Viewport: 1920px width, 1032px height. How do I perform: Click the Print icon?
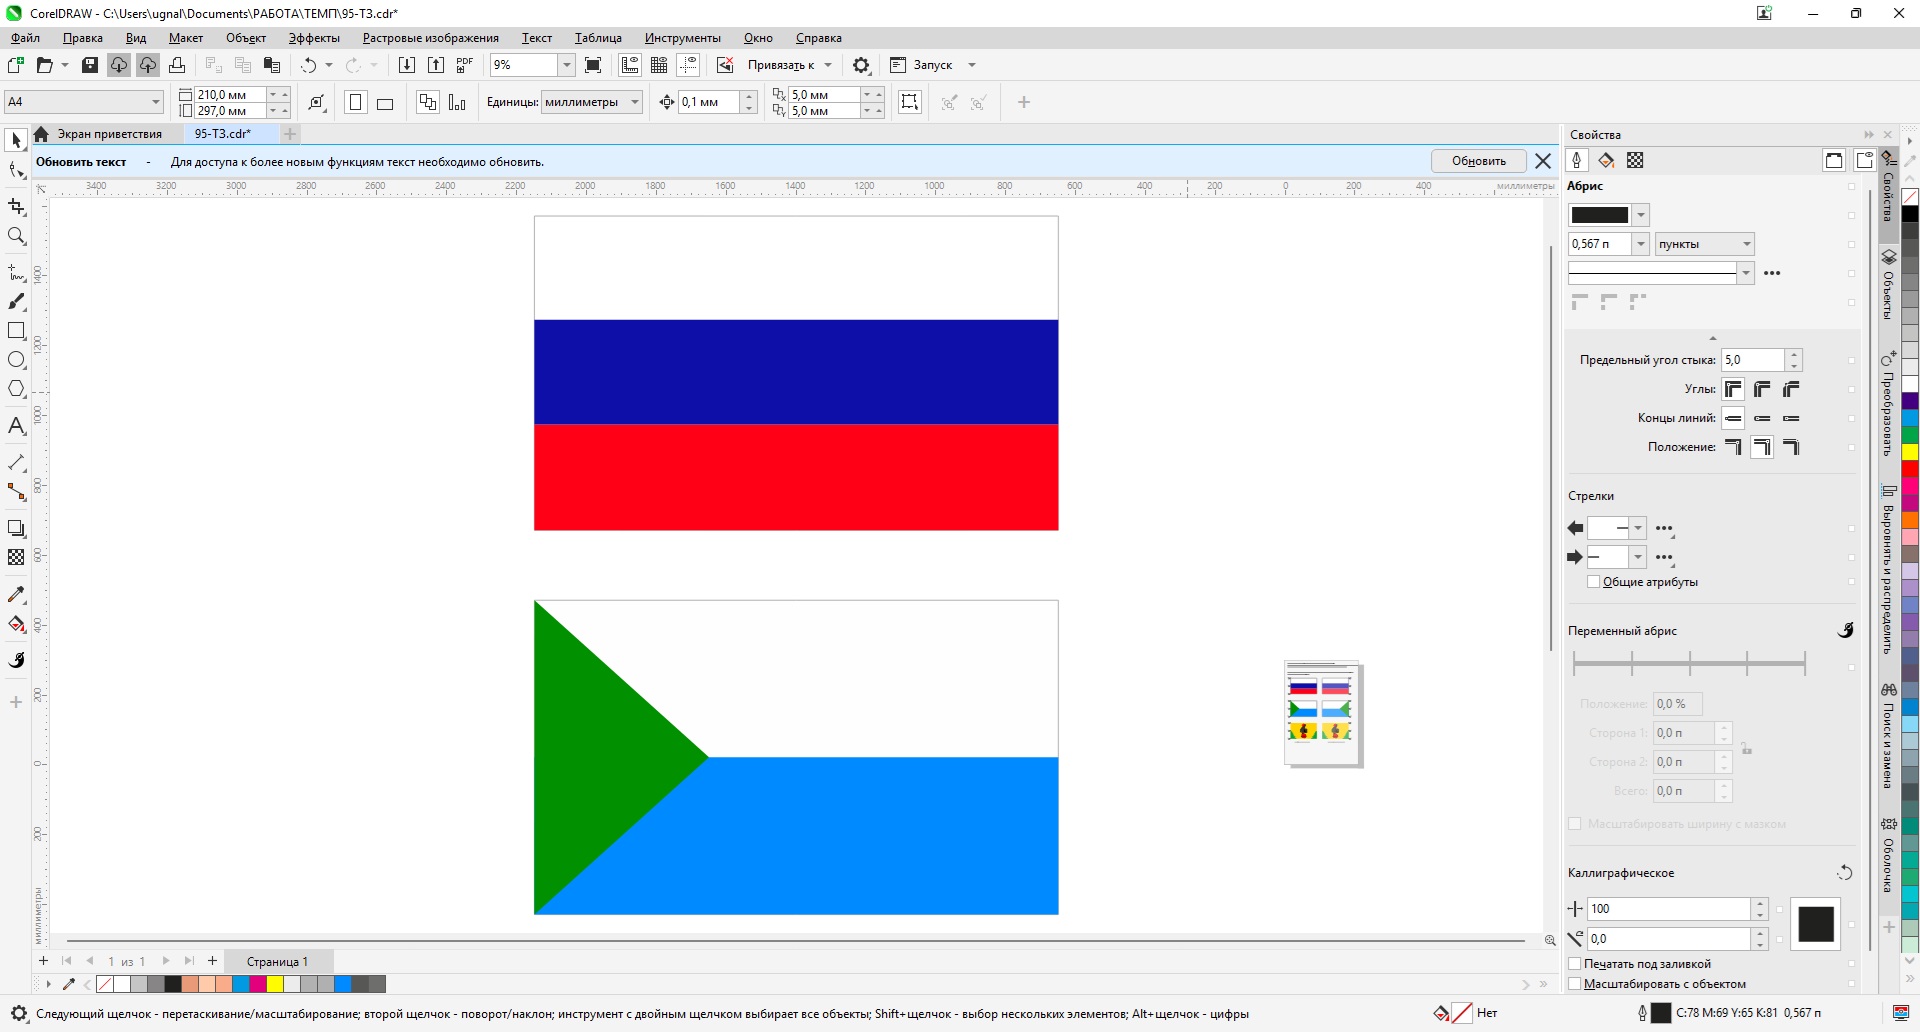pos(177,65)
